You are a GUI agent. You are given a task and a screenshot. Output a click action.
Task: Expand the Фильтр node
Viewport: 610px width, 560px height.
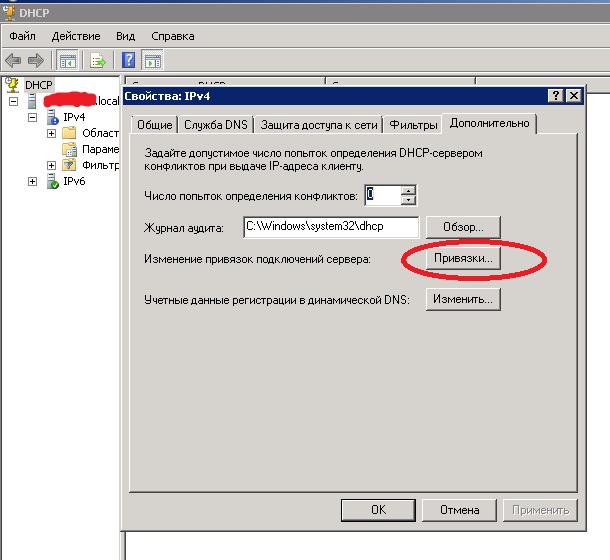pos(51,165)
